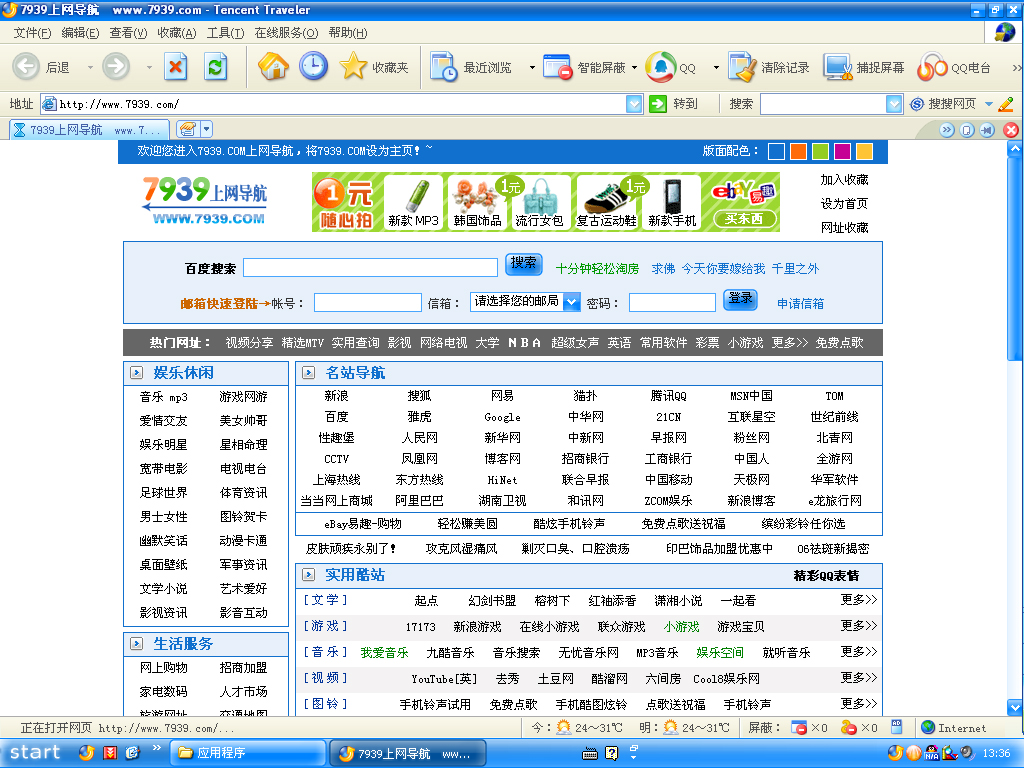Click 捕捉屏幕 screen capture icon
Viewport: 1024px width, 768px height.
pyautogui.click(x=837, y=67)
